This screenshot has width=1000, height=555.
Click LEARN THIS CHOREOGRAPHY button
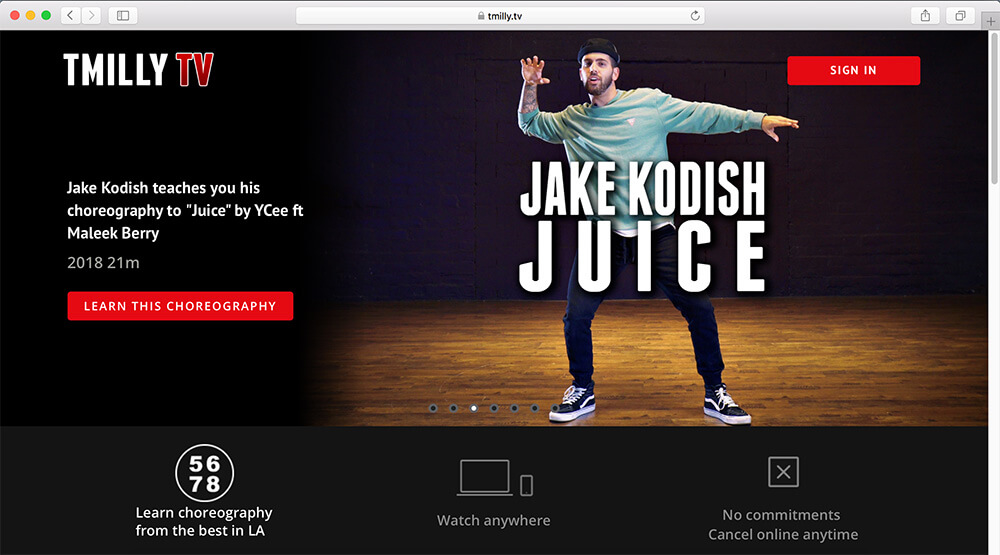point(180,306)
